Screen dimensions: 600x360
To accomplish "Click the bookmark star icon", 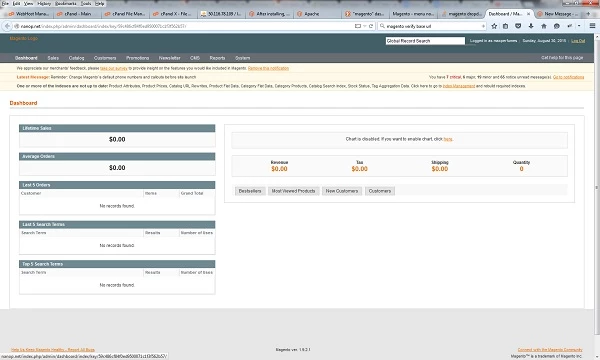I will coord(494,26).
